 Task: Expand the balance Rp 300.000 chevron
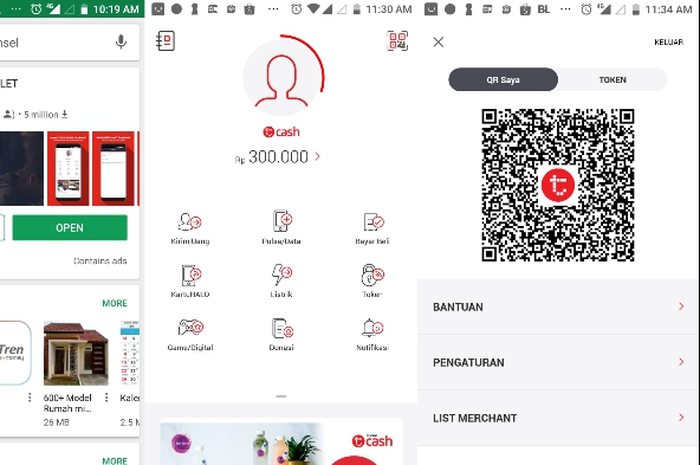[317, 157]
